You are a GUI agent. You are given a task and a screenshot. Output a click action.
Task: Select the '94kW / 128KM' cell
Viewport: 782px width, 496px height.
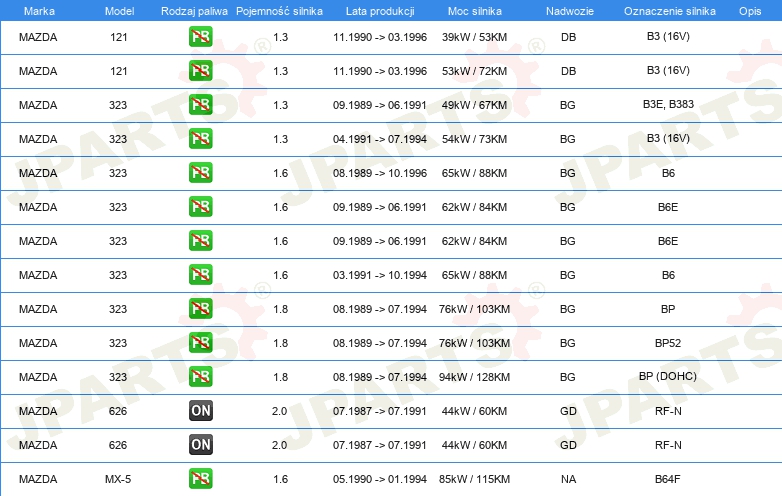[x=474, y=377]
